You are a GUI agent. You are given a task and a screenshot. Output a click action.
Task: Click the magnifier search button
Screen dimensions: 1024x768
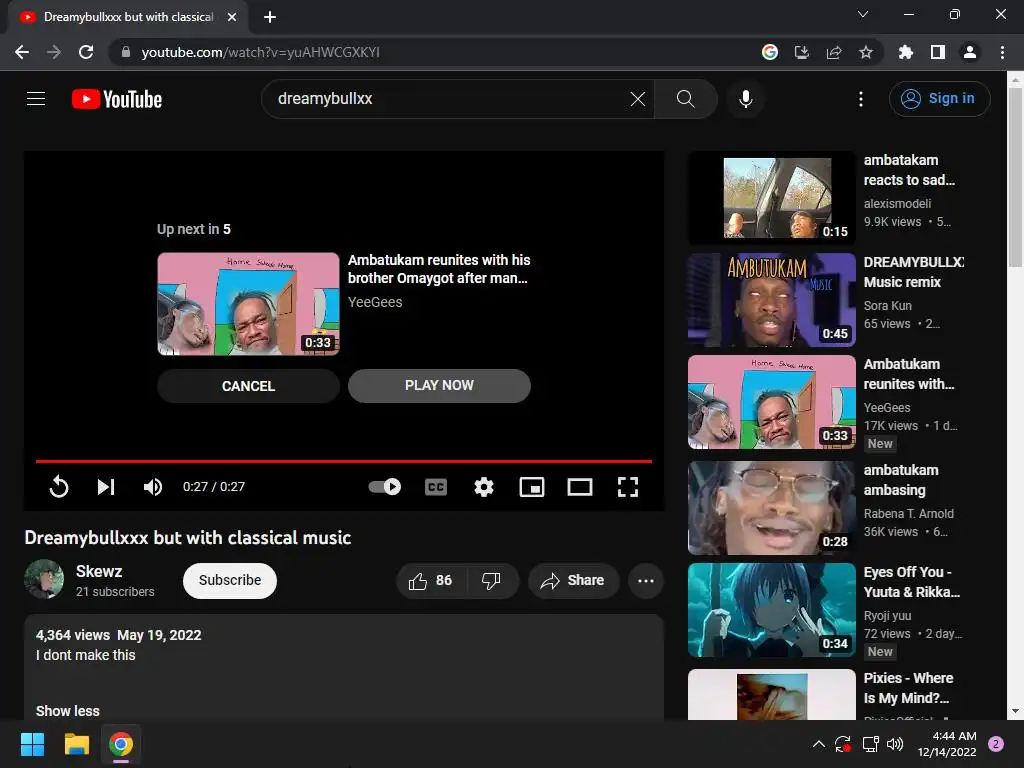[686, 99]
